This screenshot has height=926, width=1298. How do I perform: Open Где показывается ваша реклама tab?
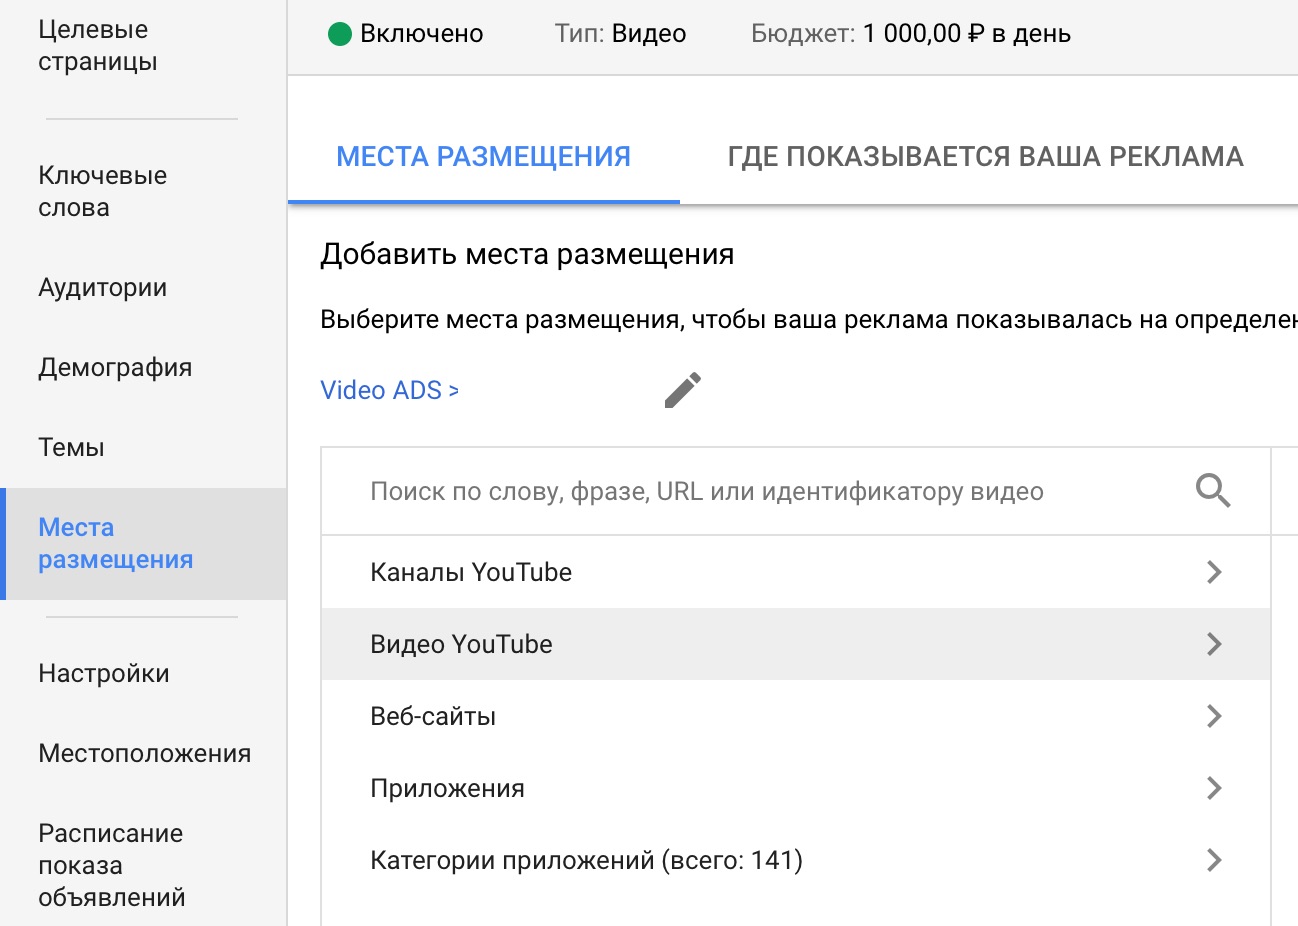(x=985, y=157)
